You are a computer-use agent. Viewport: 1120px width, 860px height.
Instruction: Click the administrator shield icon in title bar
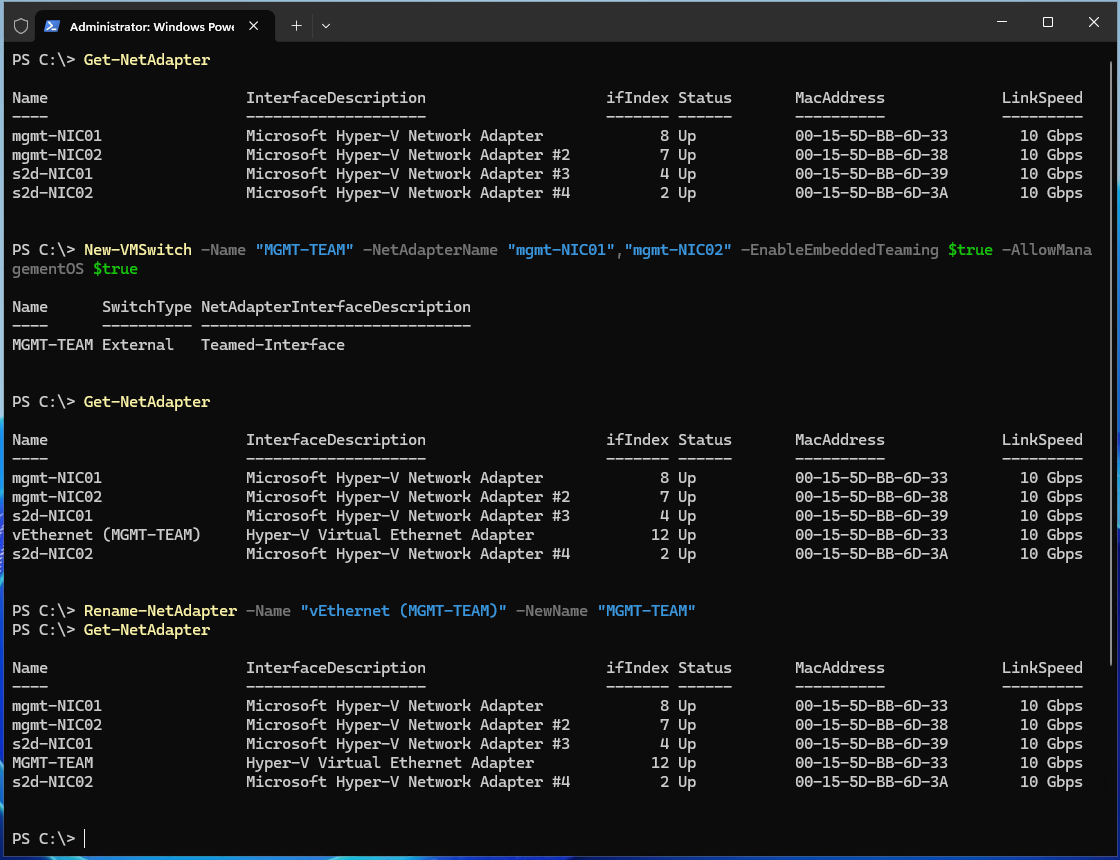click(20, 26)
